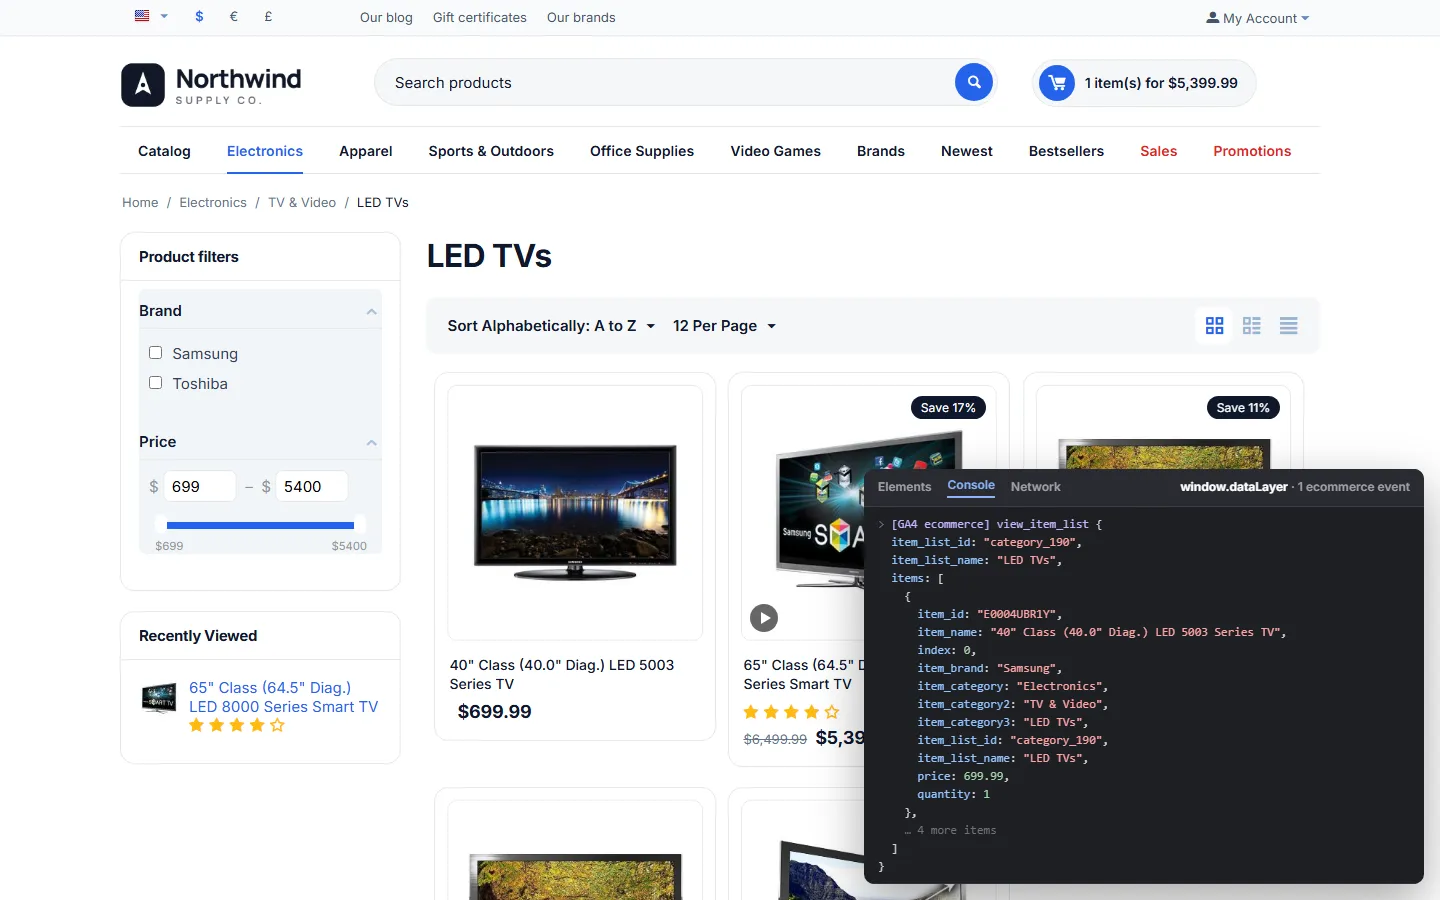Switch to grid view layout icon
The width and height of the screenshot is (1440, 900).
1215,326
